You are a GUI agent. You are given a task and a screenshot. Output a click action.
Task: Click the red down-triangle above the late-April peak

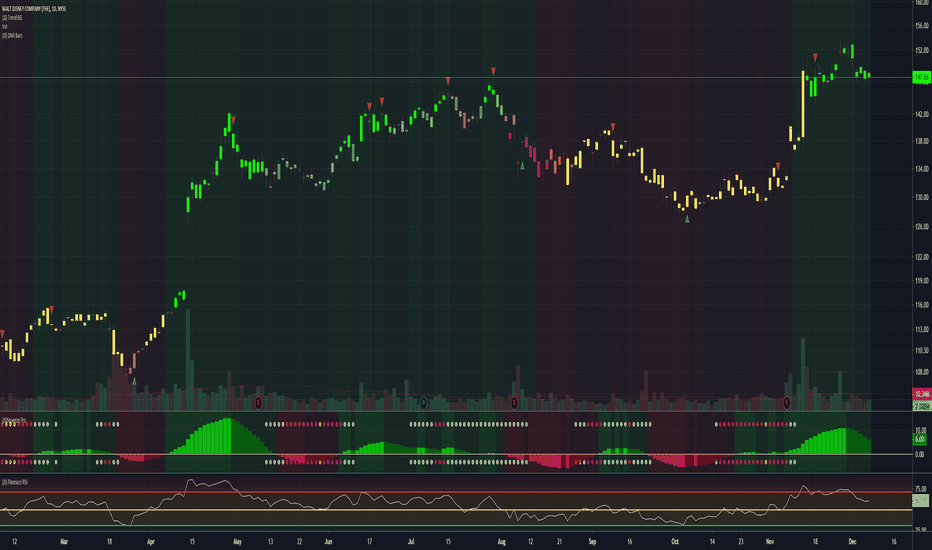(x=233, y=120)
